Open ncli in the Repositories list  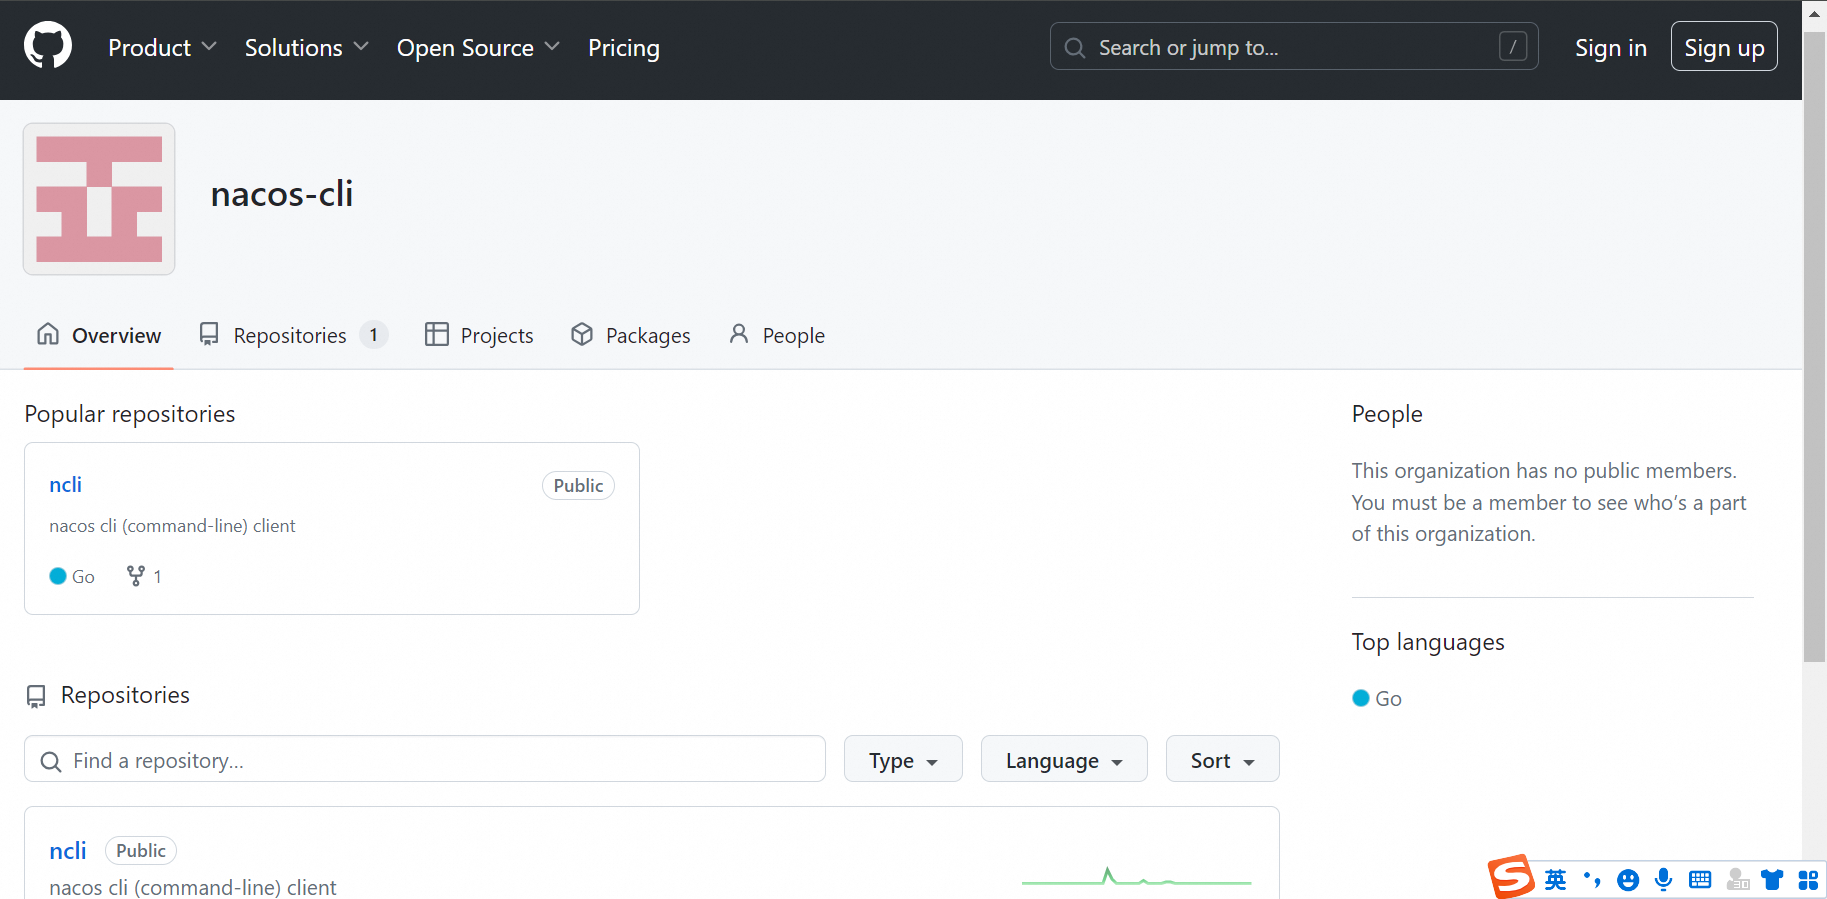coord(68,851)
